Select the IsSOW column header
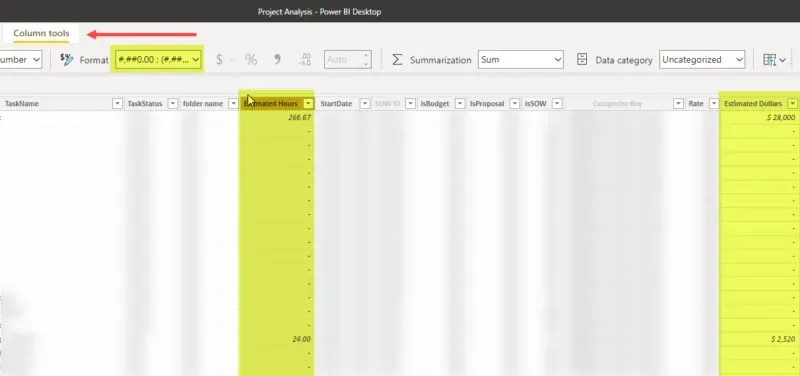 tap(535, 104)
